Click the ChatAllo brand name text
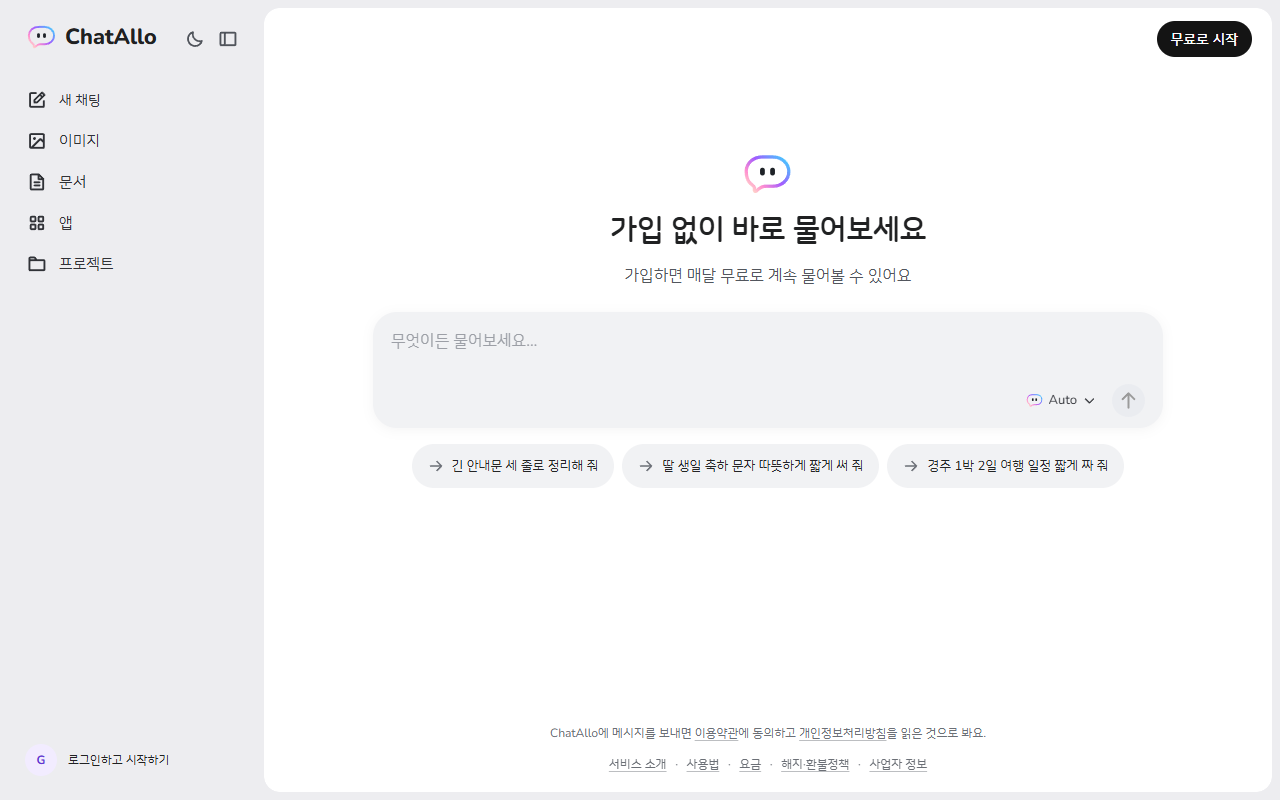The width and height of the screenshot is (1280, 800). coord(111,37)
